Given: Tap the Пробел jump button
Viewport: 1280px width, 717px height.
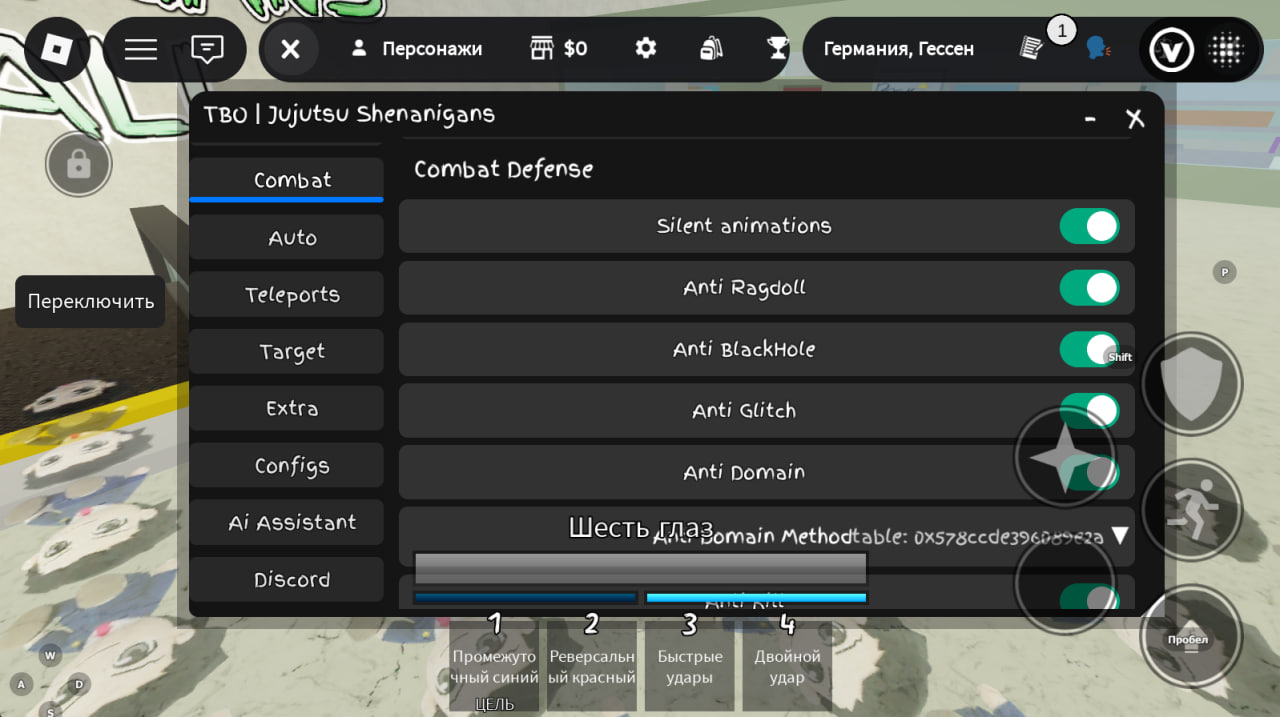Looking at the screenshot, I should pyautogui.click(x=1190, y=637).
